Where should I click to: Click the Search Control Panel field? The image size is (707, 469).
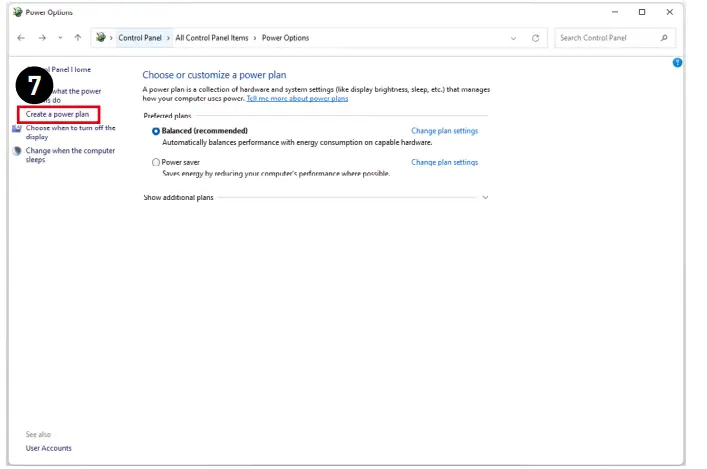click(x=605, y=38)
